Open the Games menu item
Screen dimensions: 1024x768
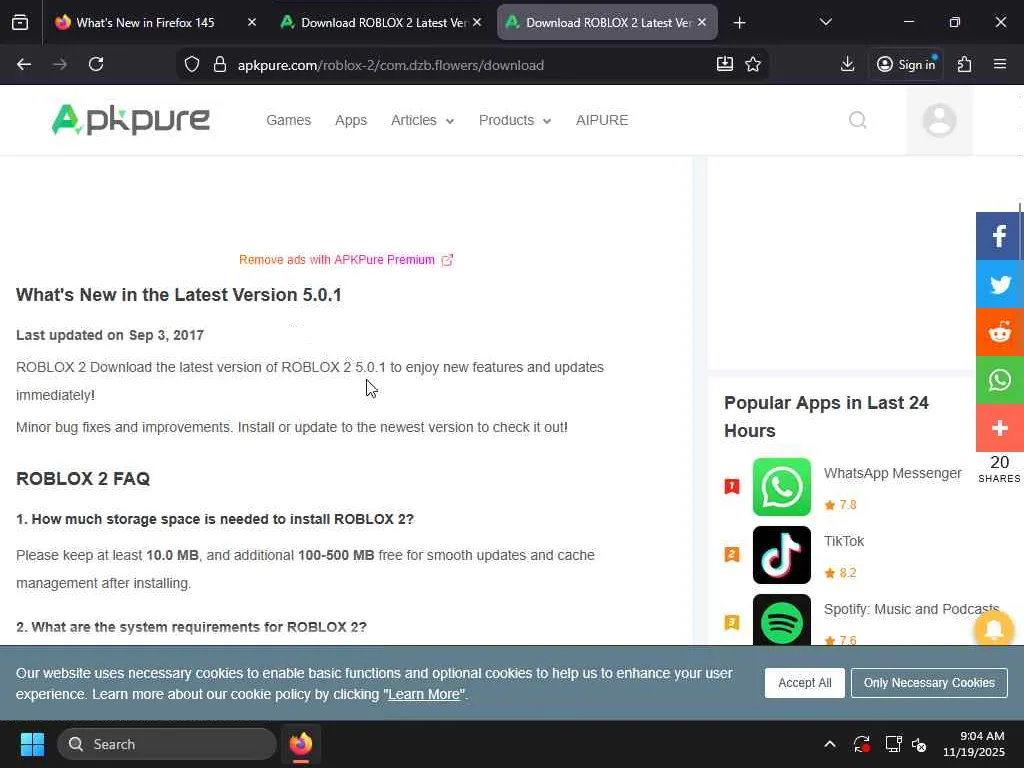click(x=289, y=120)
